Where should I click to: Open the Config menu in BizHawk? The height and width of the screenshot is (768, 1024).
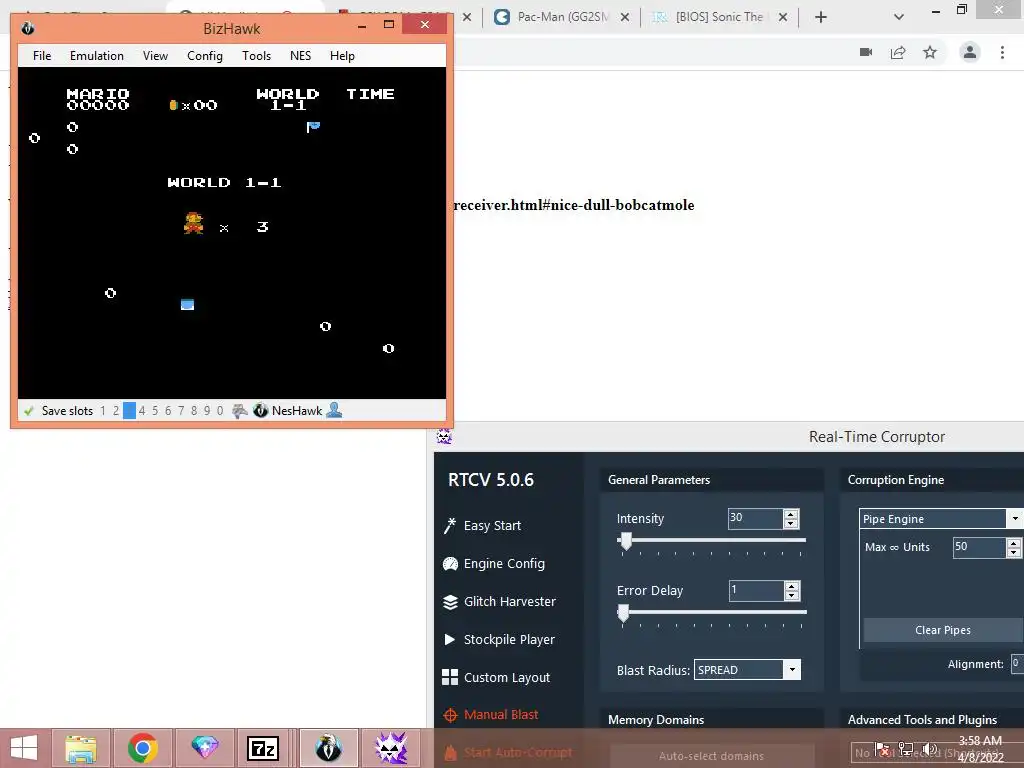click(204, 56)
